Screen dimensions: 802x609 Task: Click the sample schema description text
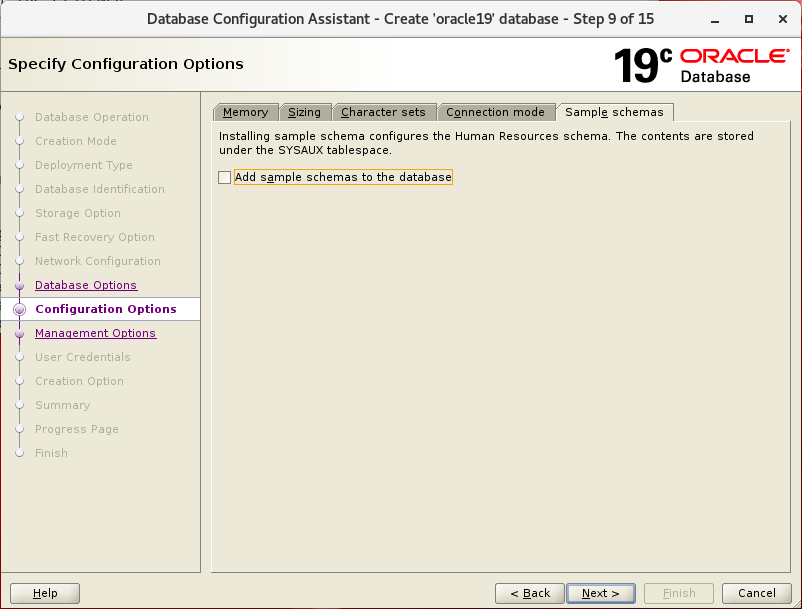pyautogui.click(x=486, y=143)
